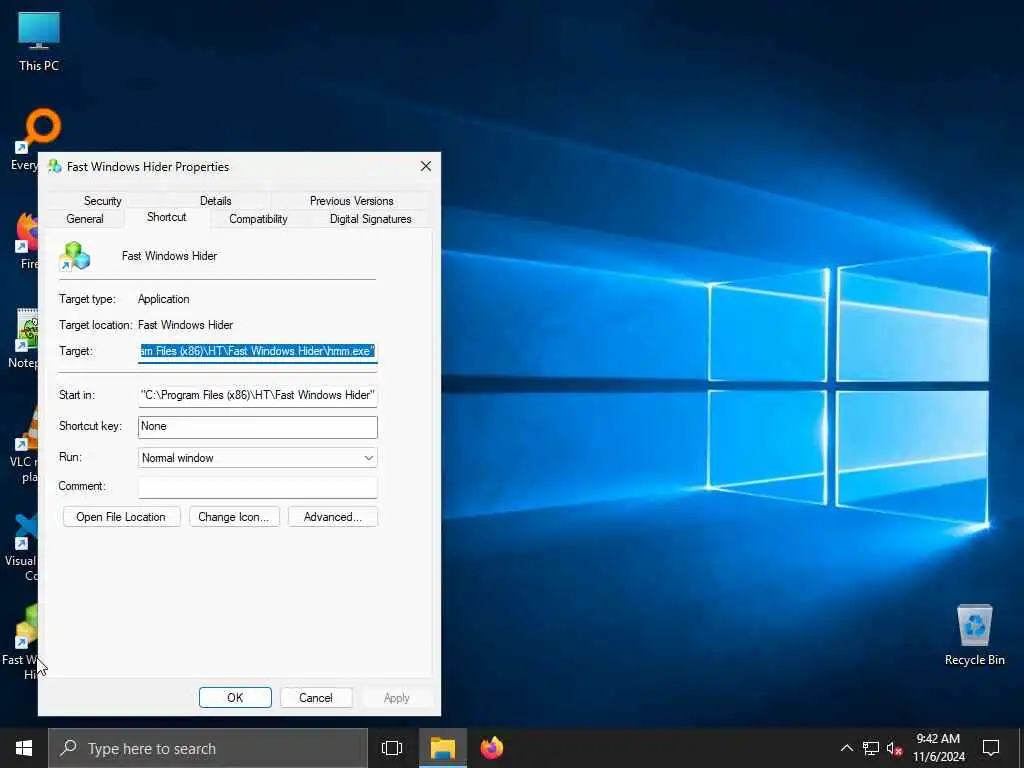Viewport: 1024px width, 768px height.
Task: Click the taskbar search box
Action: [x=208, y=748]
